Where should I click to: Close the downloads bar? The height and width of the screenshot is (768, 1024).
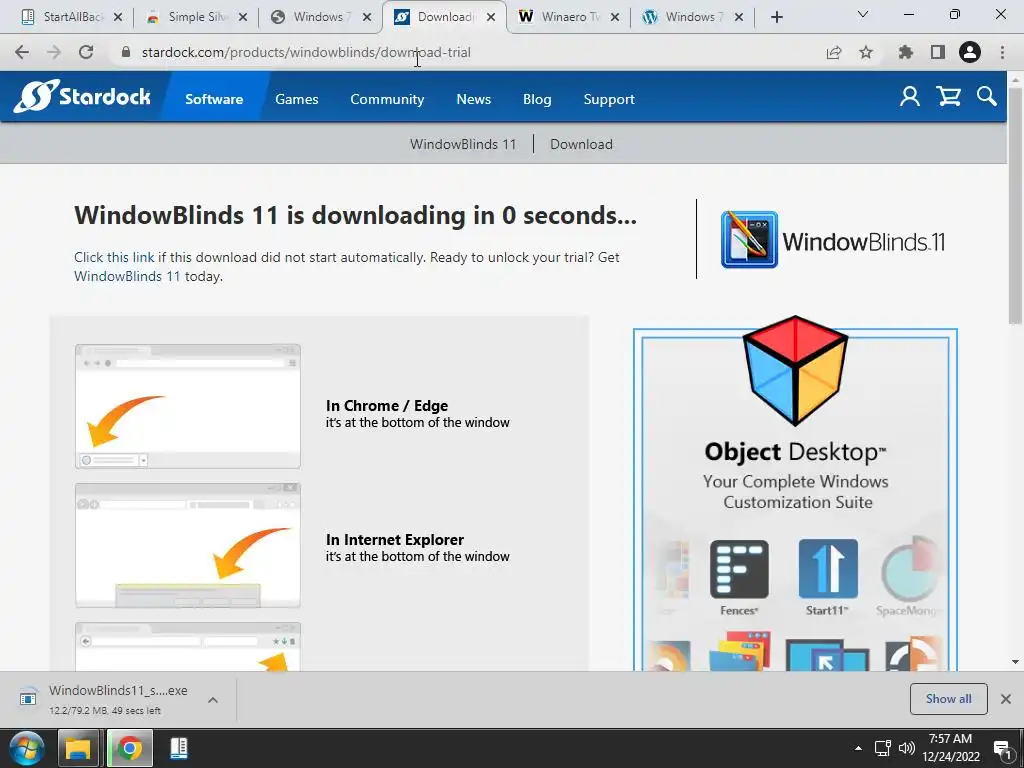pos(1006,699)
